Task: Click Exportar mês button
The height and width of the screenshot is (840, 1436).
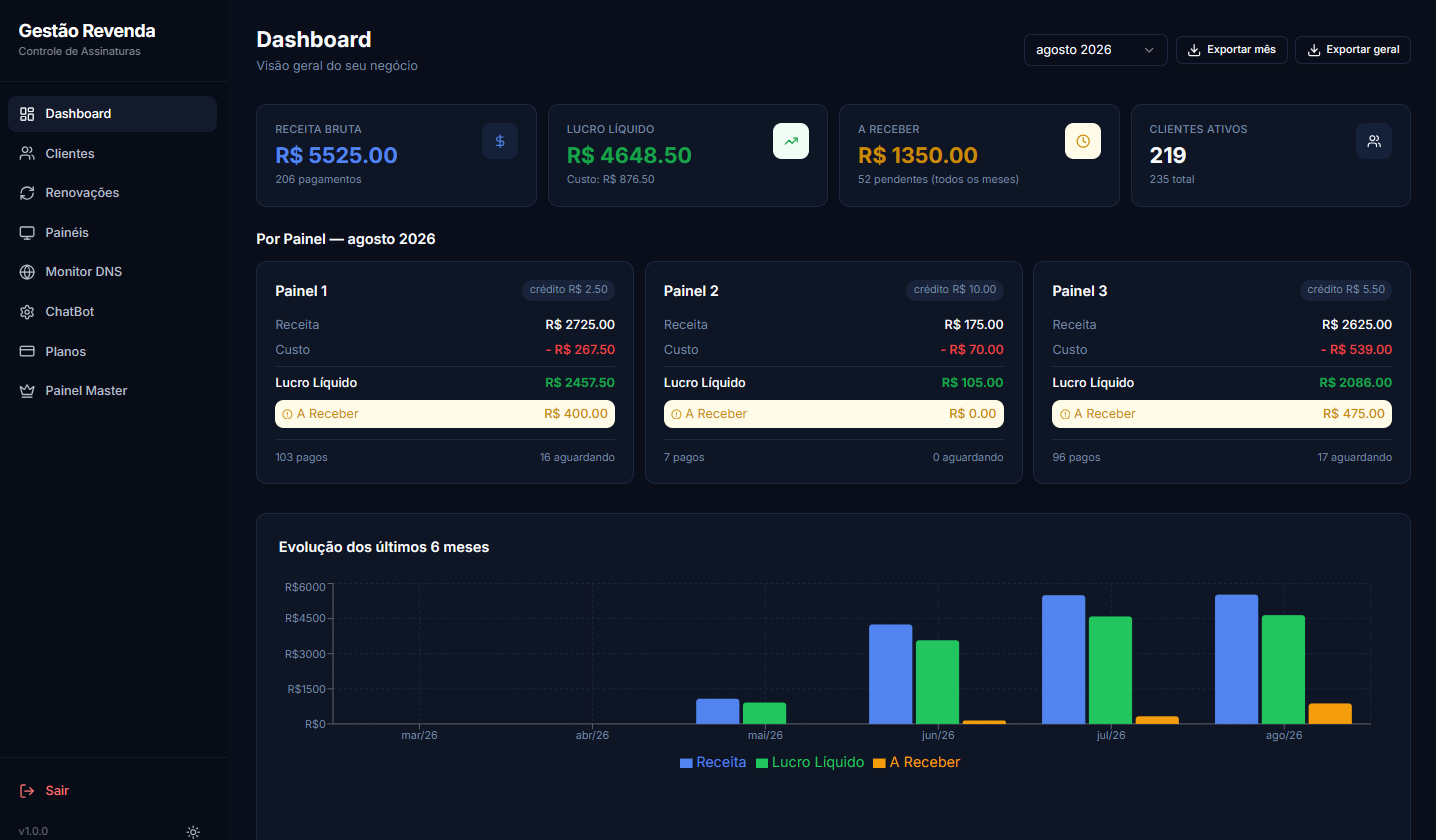Action: [1231, 50]
